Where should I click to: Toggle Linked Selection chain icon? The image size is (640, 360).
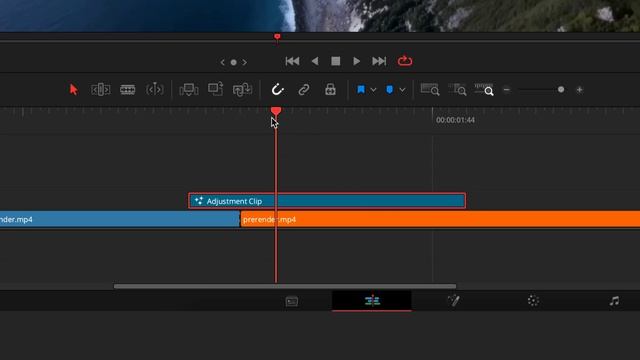304,89
